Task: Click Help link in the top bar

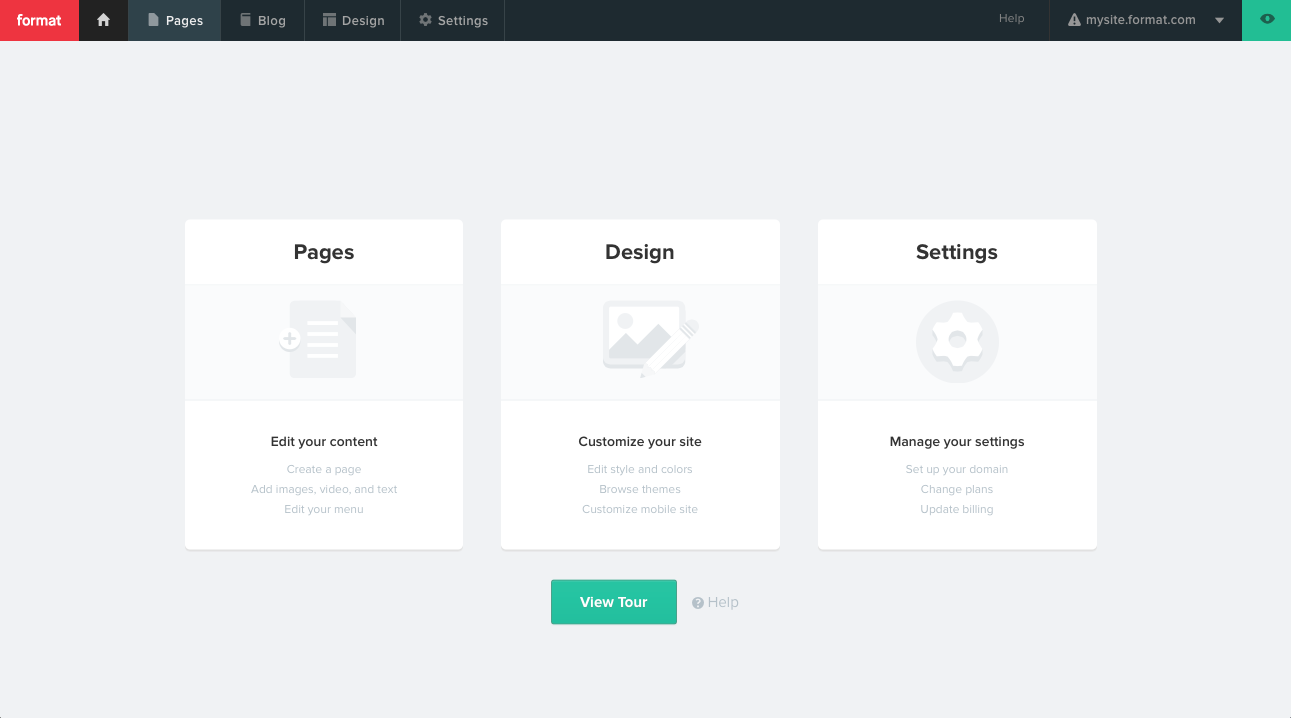Action: tap(1011, 19)
